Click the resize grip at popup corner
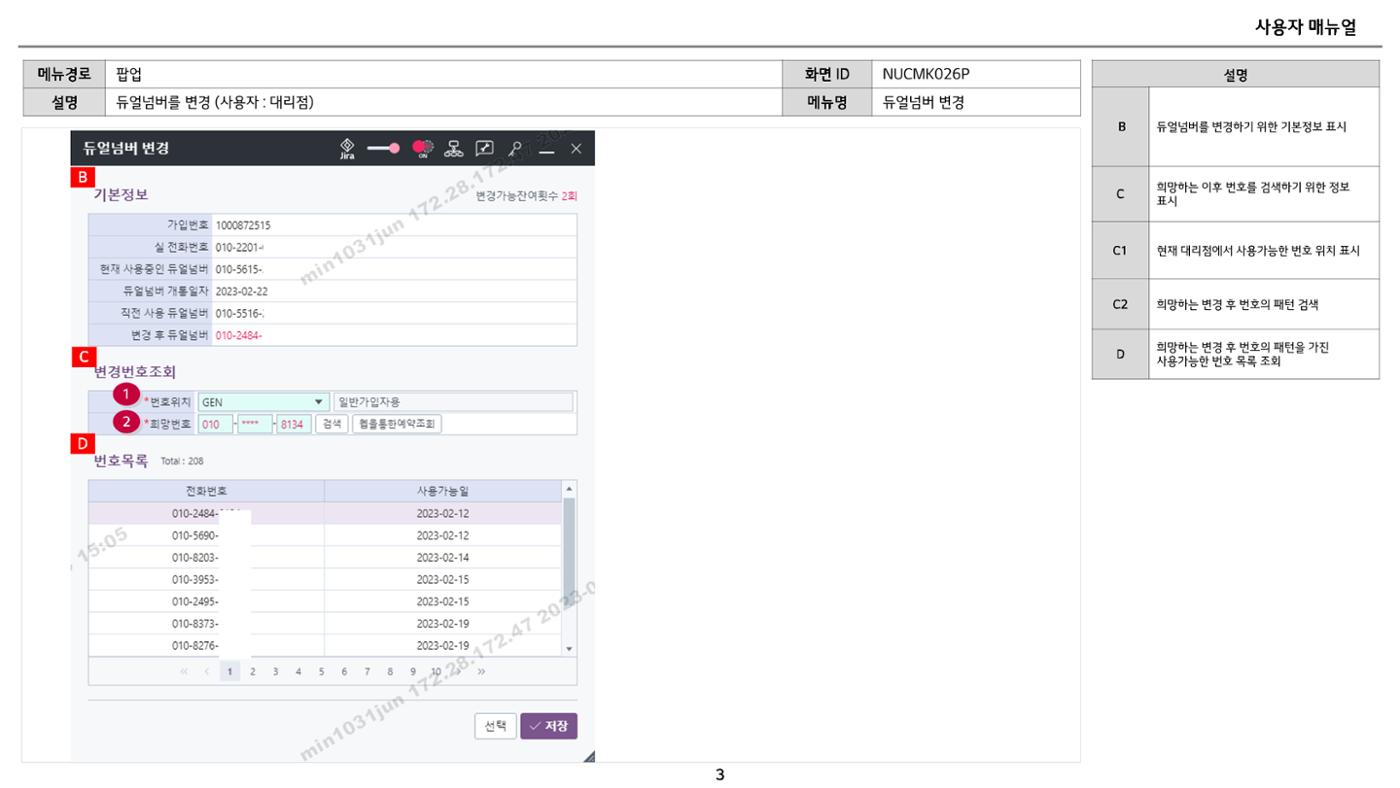 [x=588, y=756]
